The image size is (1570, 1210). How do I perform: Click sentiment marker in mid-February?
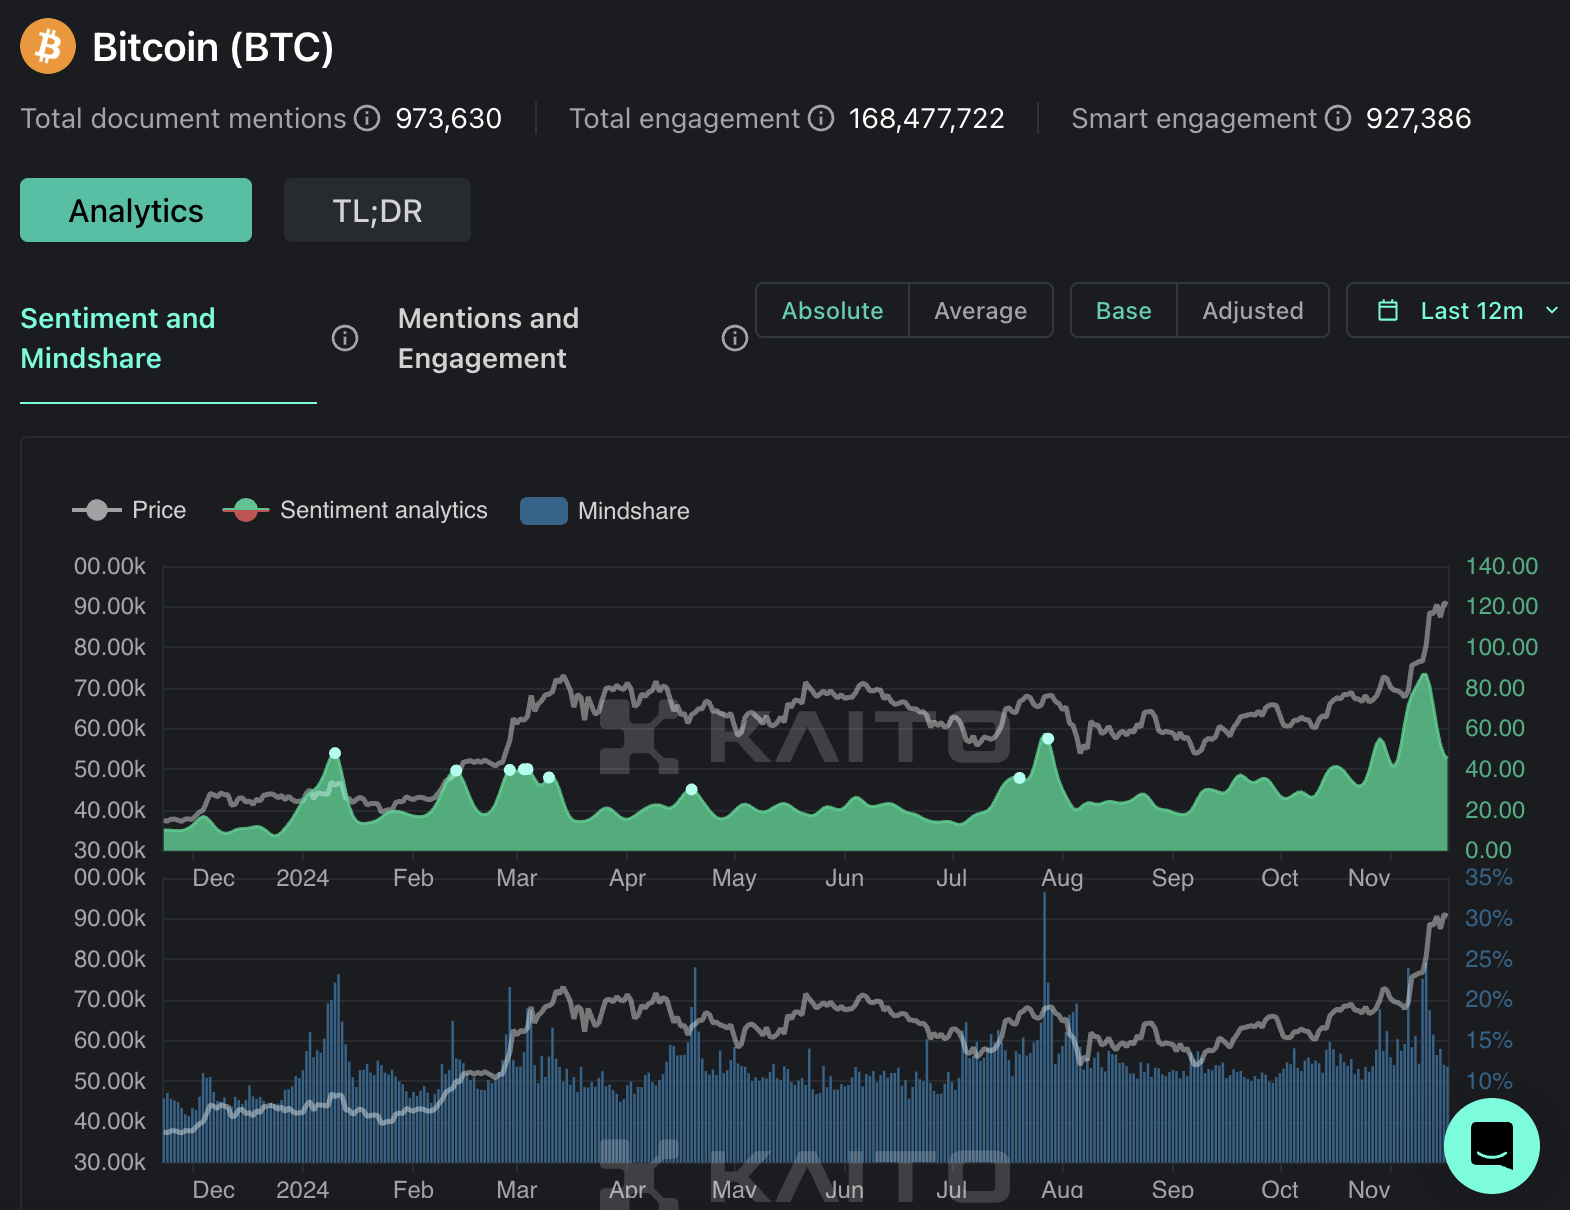pos(456,770)
